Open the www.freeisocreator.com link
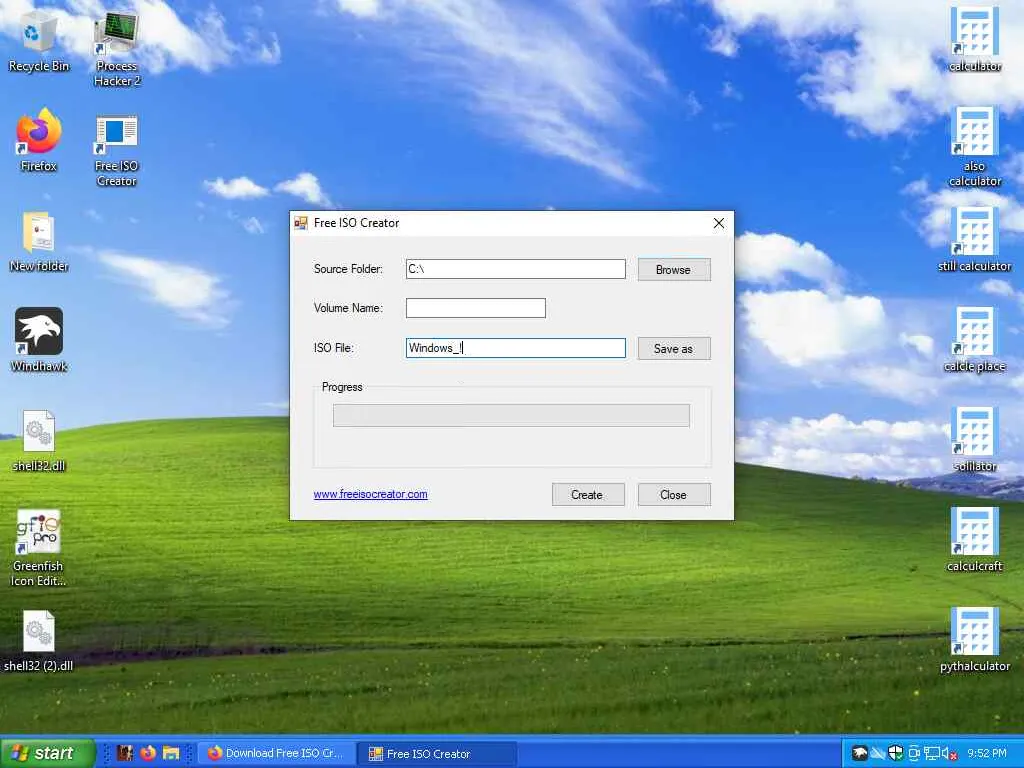The image size is (1024, 768). tap(370, 494)
